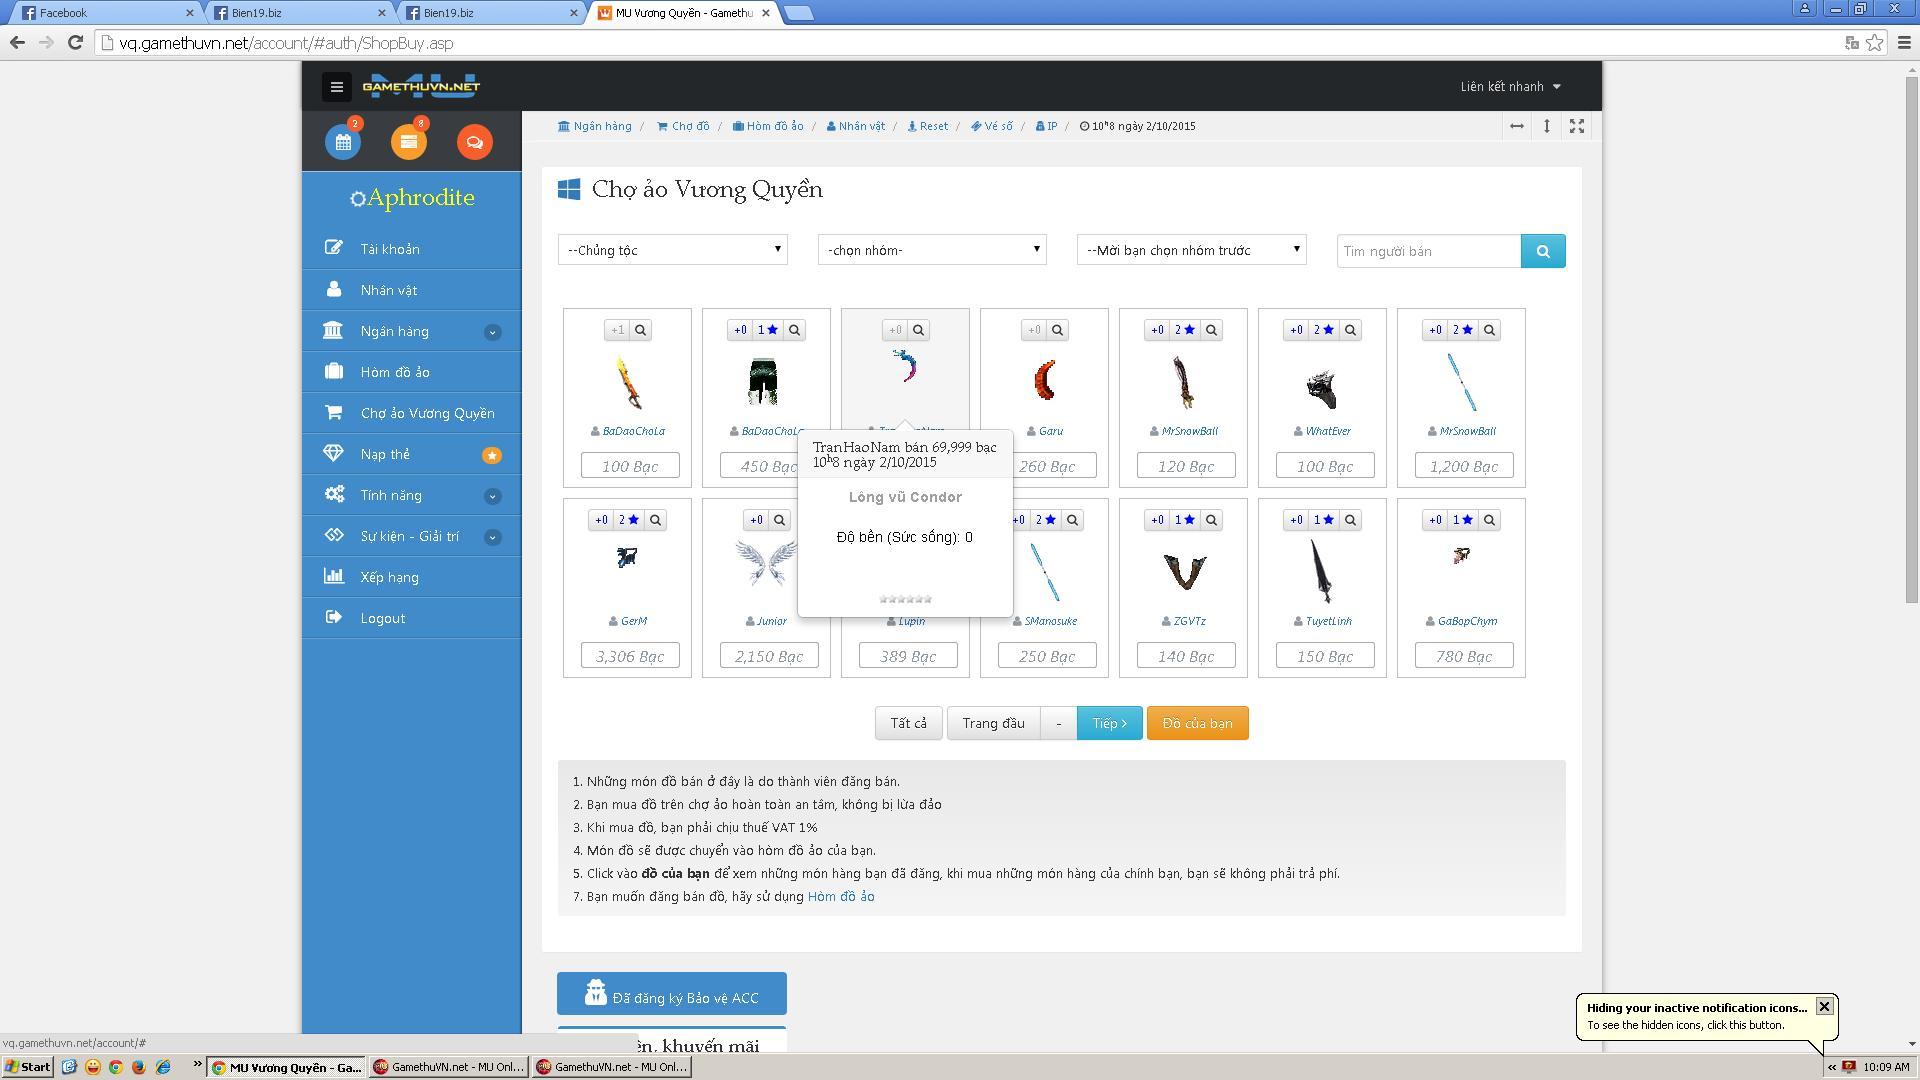The width and height of the screenshot is (1920, 1080).
Task: Click Logout in the sidebar
Action: tap(412, 618)
